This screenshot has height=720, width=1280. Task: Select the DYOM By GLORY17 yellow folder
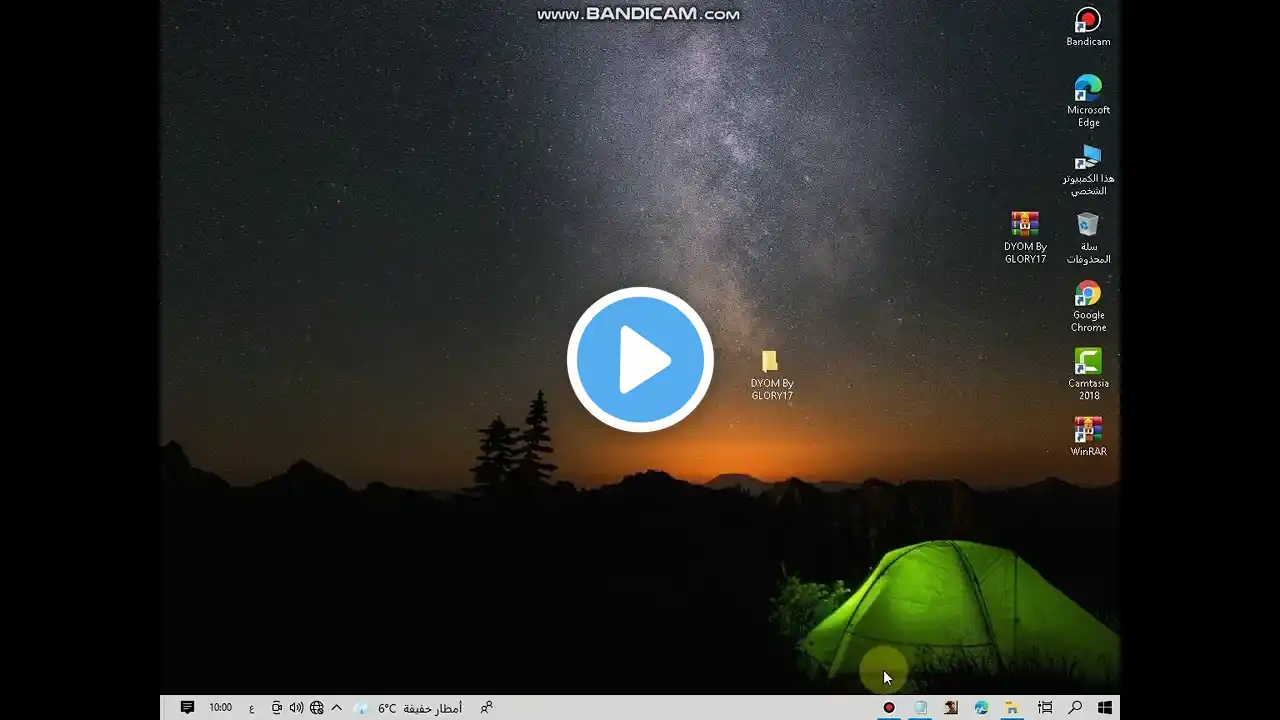tap(771, 375)
